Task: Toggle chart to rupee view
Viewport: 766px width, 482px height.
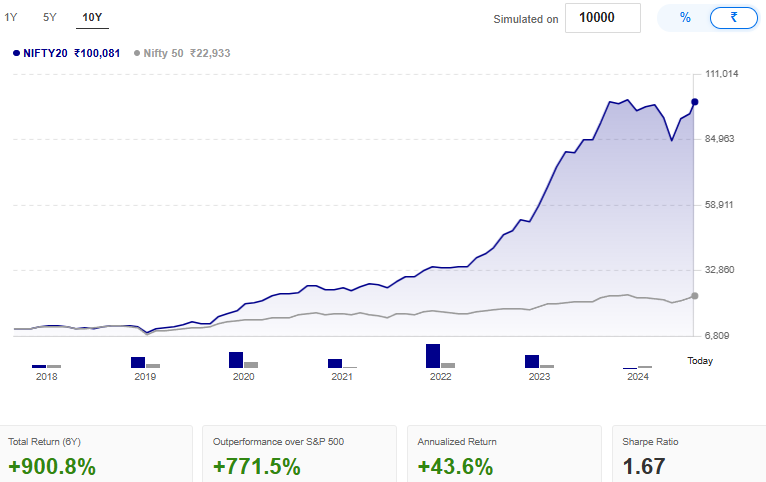Action: coord(733,18)
